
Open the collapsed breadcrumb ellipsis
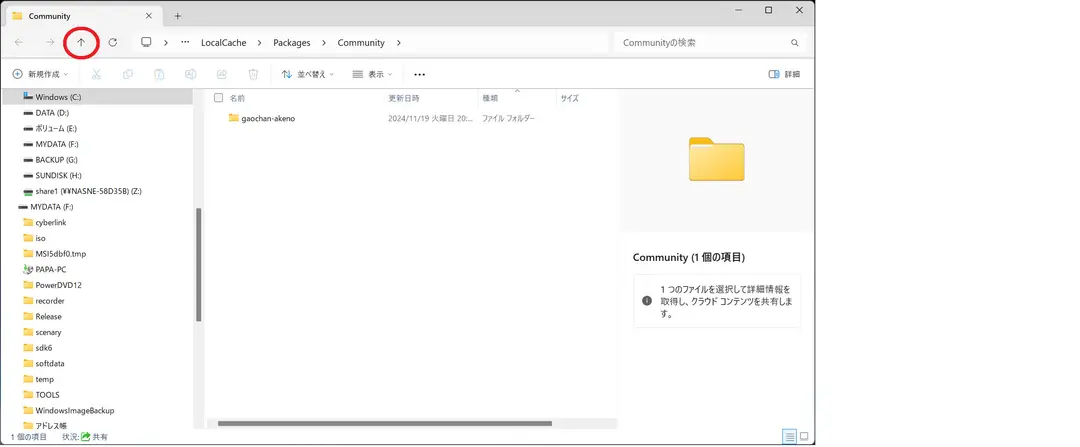click(185, 43)
